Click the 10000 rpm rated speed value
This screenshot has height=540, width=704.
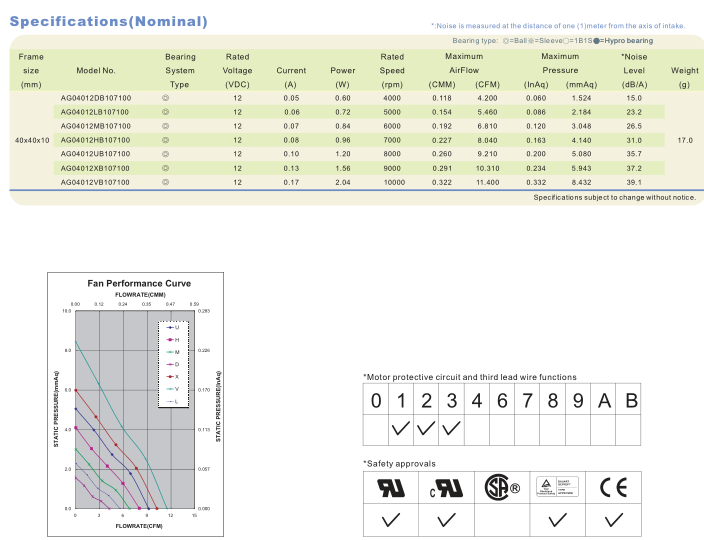[394, 182]
